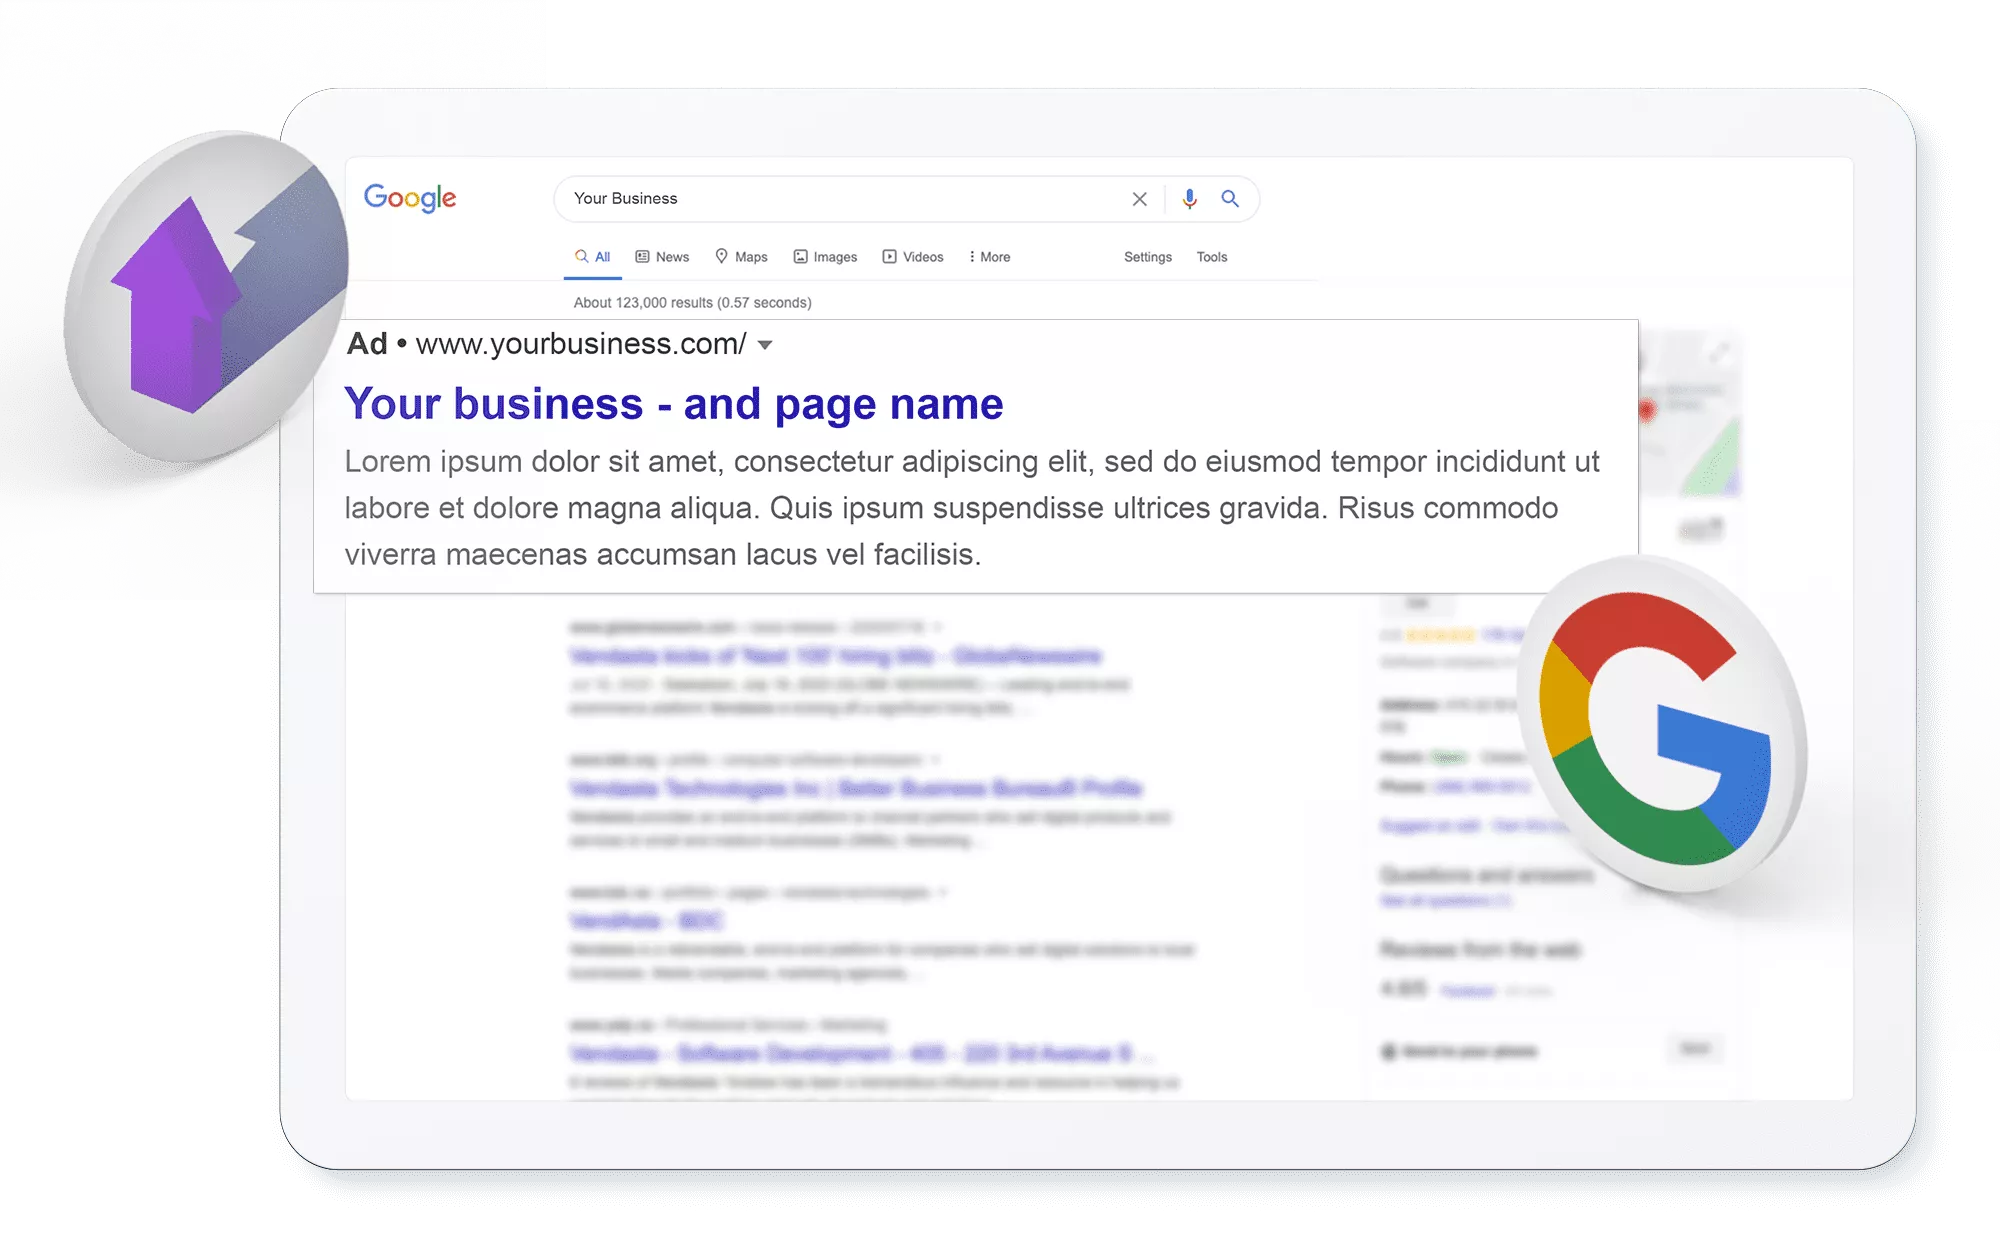Click the blue search magnifier icon
This screenshot has width=2000, height=1239.
[x=1230, y=199]
